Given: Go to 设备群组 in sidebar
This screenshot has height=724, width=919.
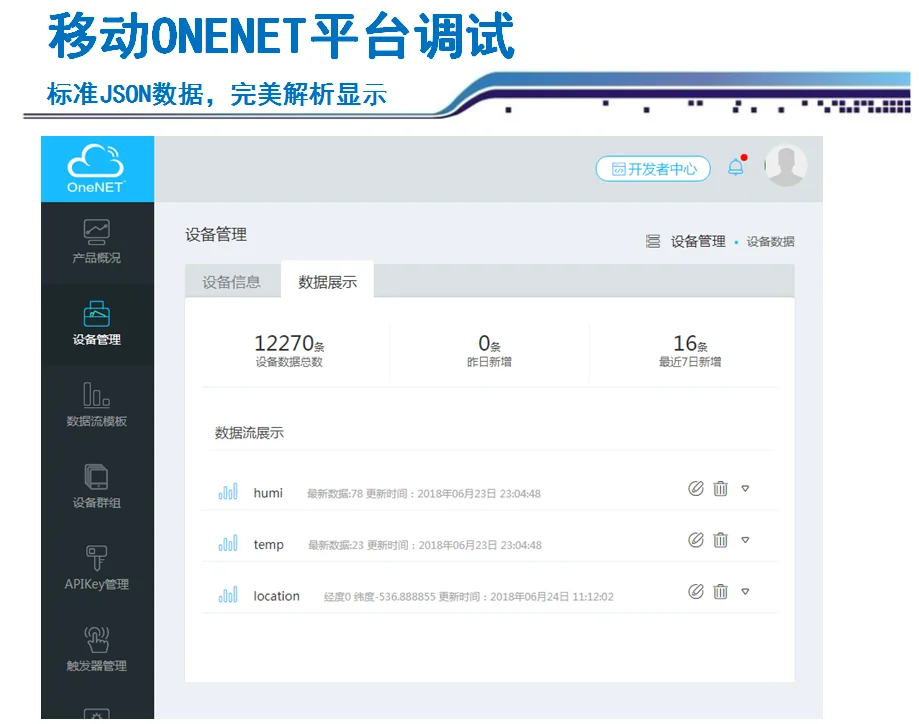Looking at the screenshot, I should click(x=97, y=486).
